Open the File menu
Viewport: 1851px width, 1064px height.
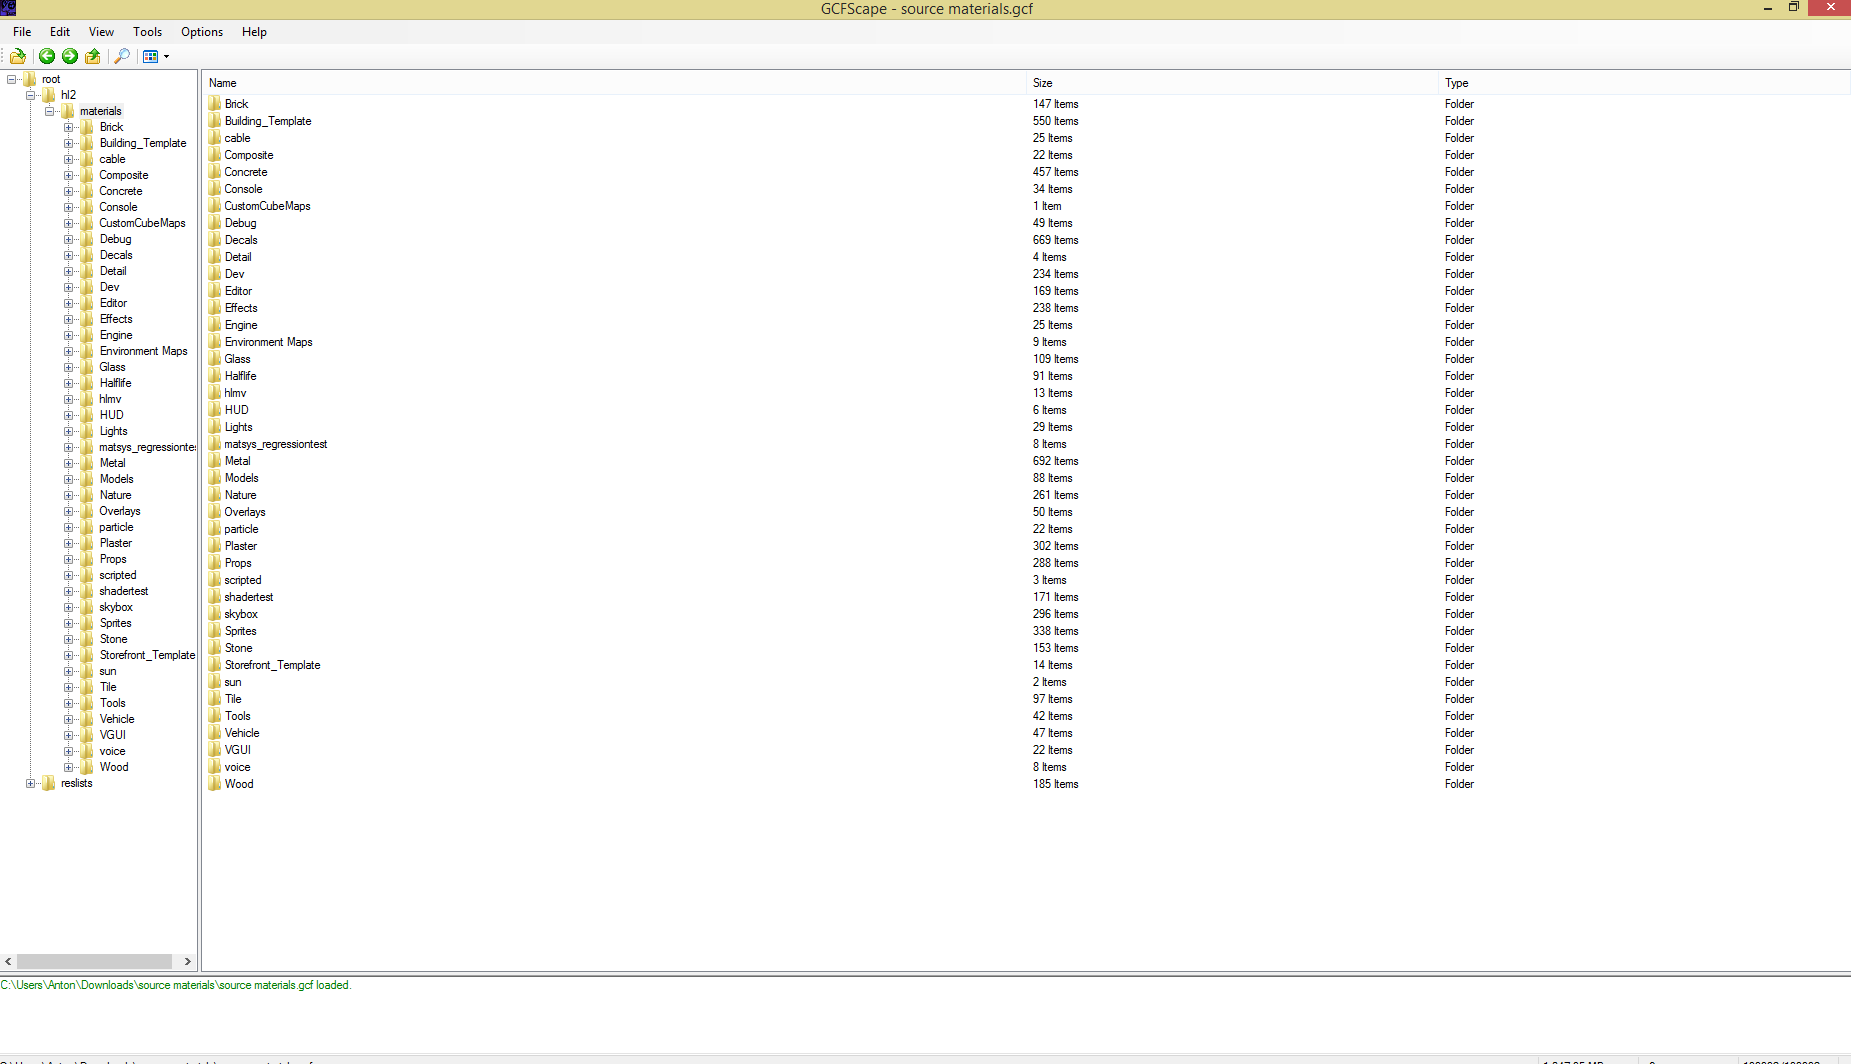(22, 32)
